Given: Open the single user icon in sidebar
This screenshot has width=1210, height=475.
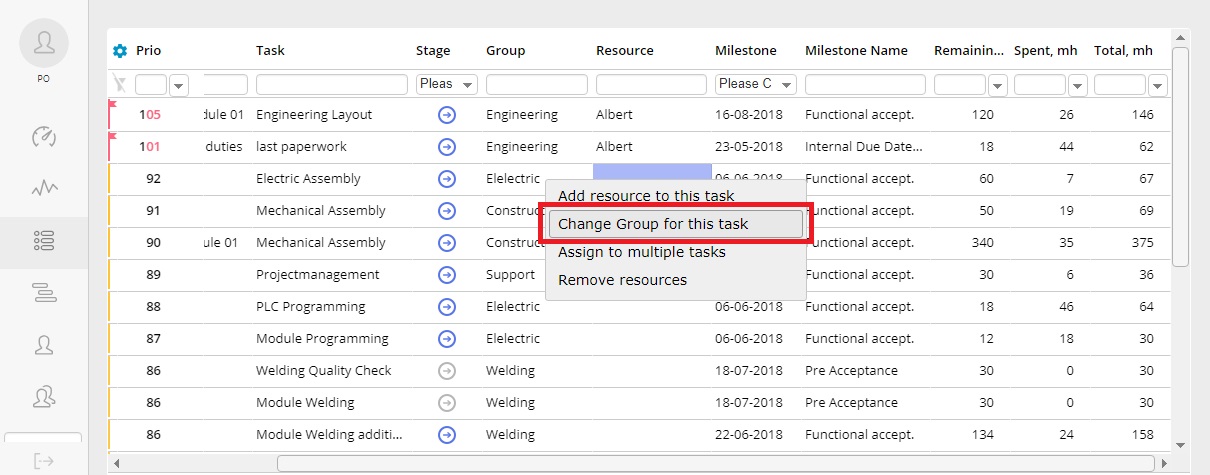Looking at the screenshot, I should point(44,345).
